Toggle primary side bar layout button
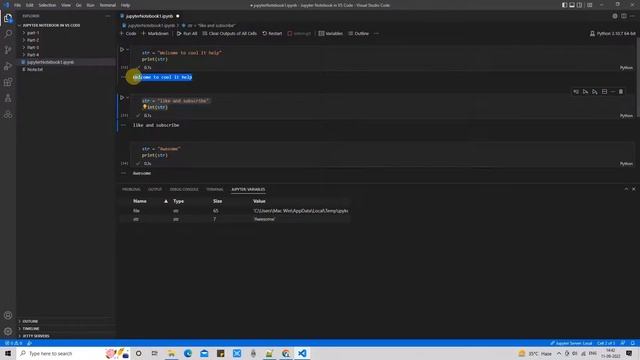 point(564,5)
